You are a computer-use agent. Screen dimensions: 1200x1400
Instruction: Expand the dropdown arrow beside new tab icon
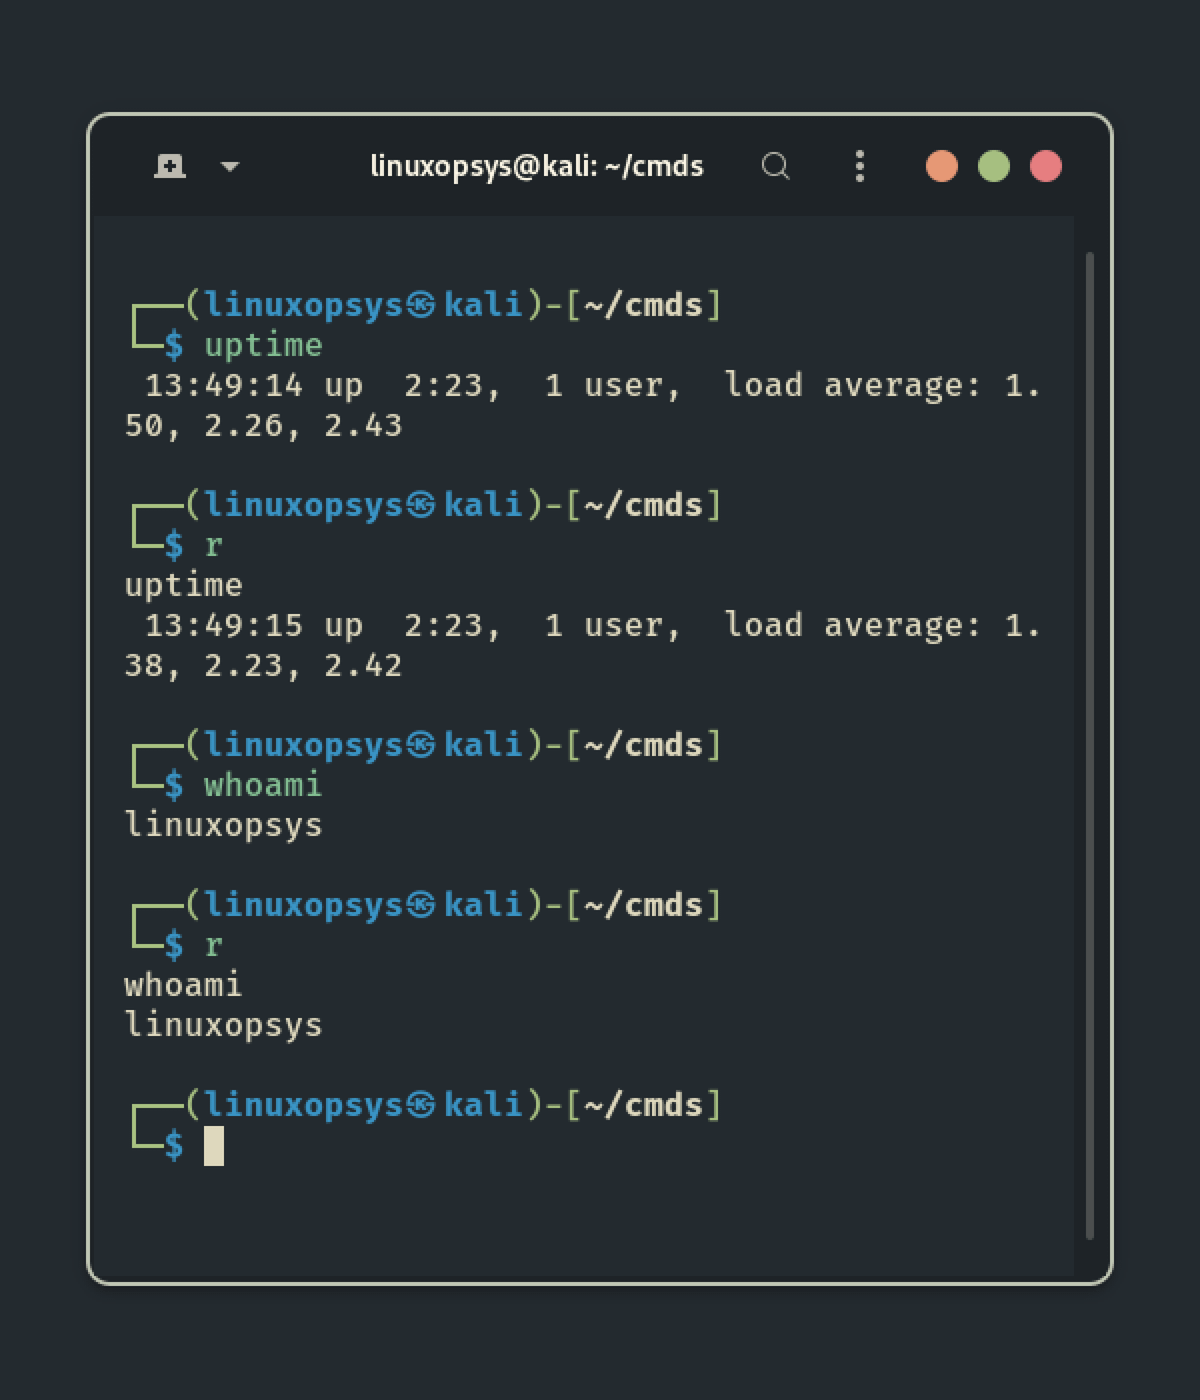tap(229, 167)
